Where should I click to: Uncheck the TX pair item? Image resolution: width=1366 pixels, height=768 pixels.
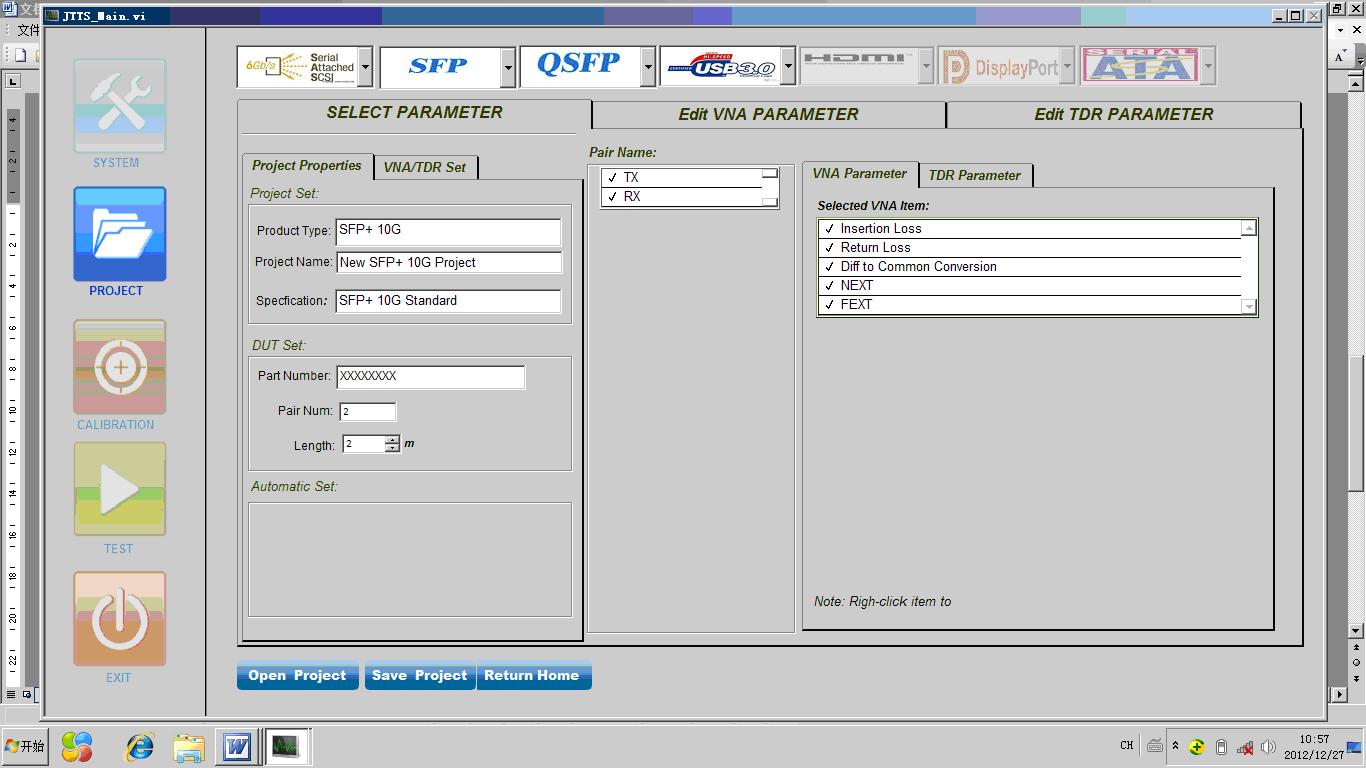pos(613,178)
